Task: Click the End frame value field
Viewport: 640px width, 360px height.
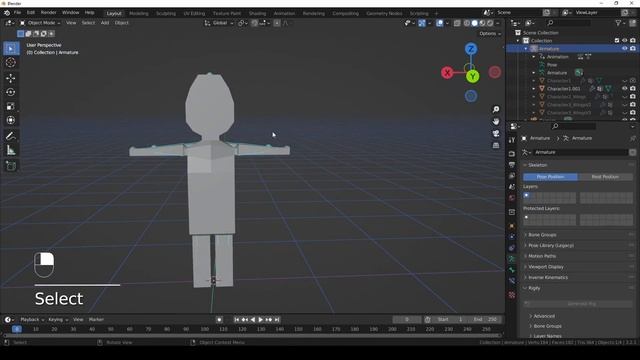Action: click(486, 320)
